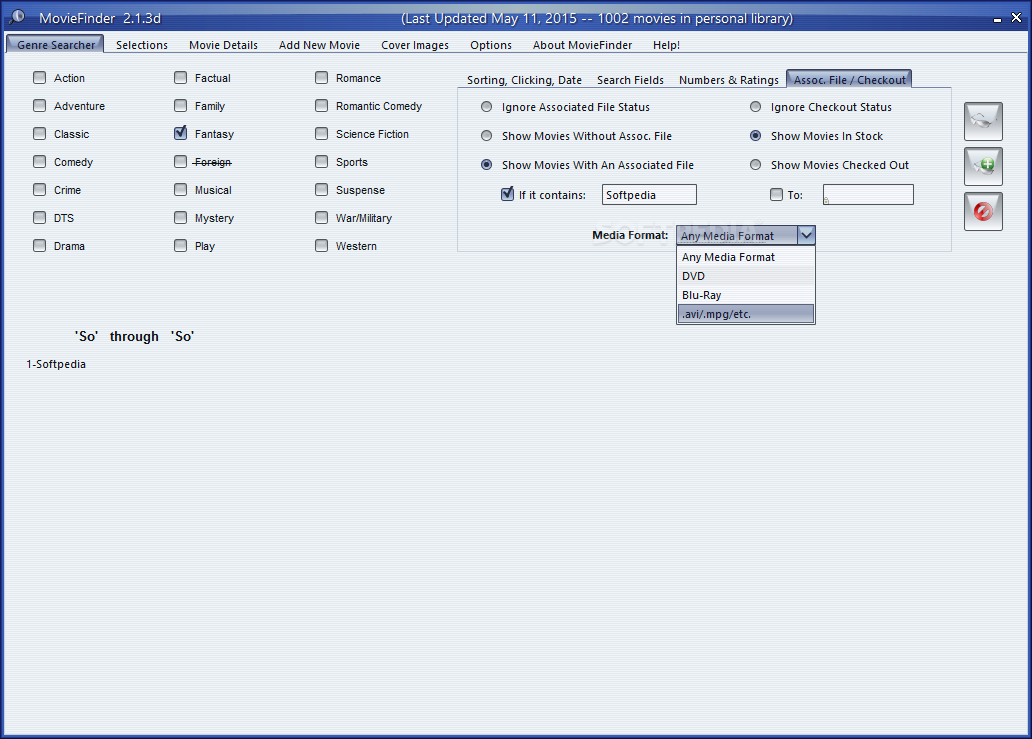Enable the DTS checkbox

(39, 218)
